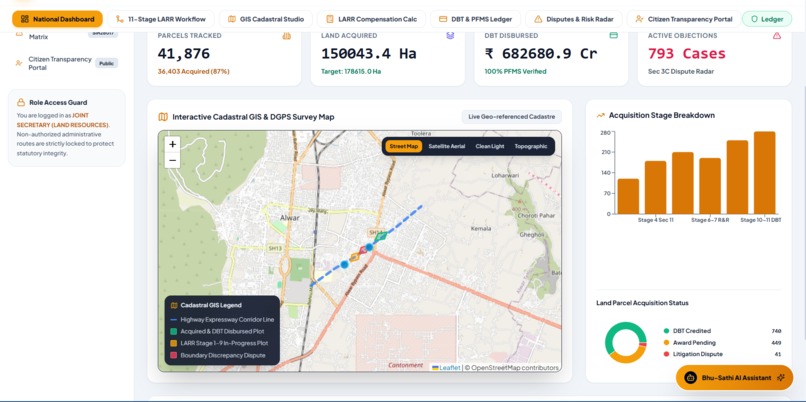806x402 pixels.
Task: Open DBT & PFMS Ledger tab
Action: click(x=475, y=19)
